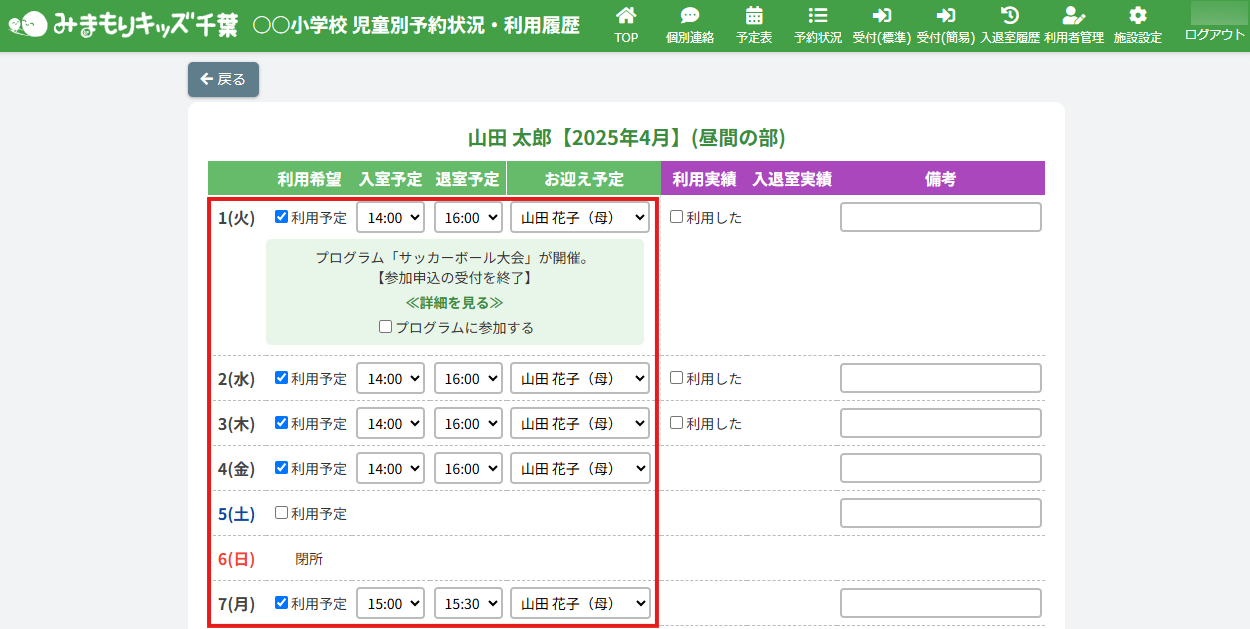Viewport: 1250px width, 629px height.
Task: Open 施設設定 gear icon
Action: point(1137,17)
